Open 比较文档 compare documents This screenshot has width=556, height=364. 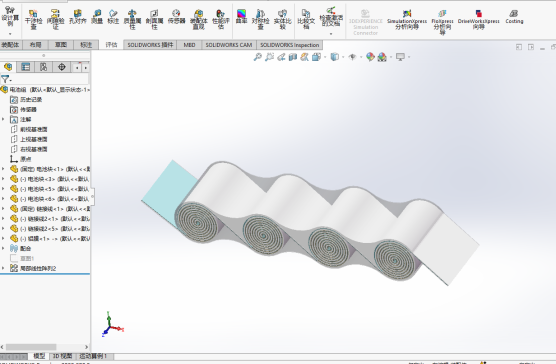coord(306,20)
